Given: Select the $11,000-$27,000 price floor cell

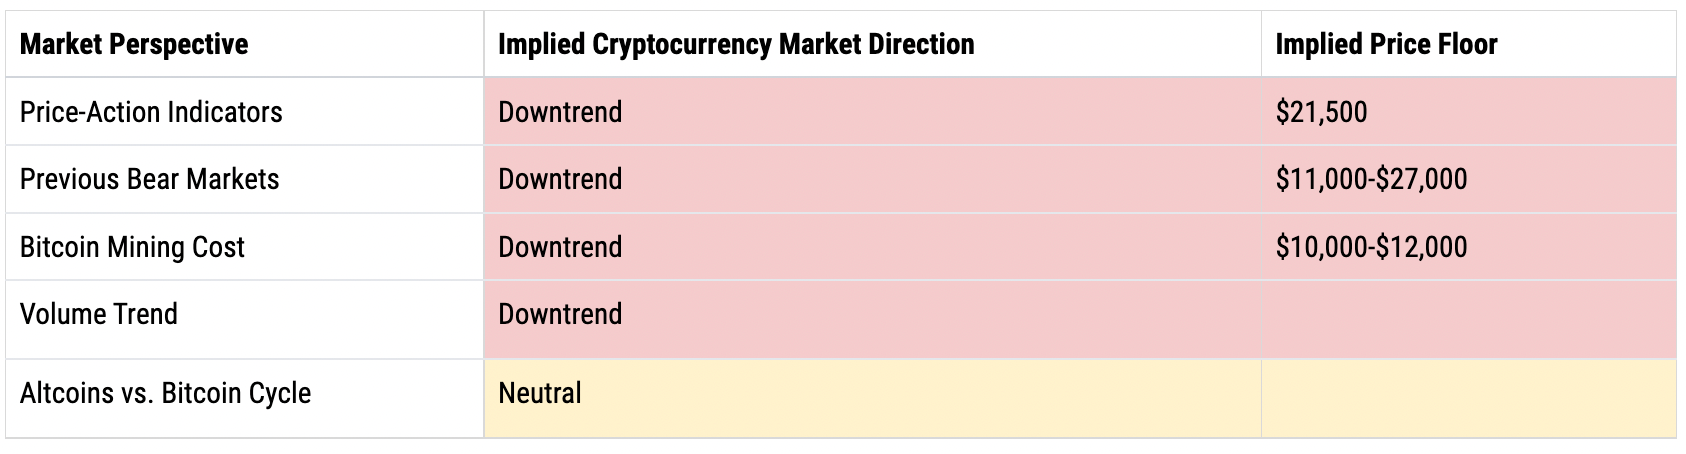Looking at the screenshot, I should [x=1469, y=179].
